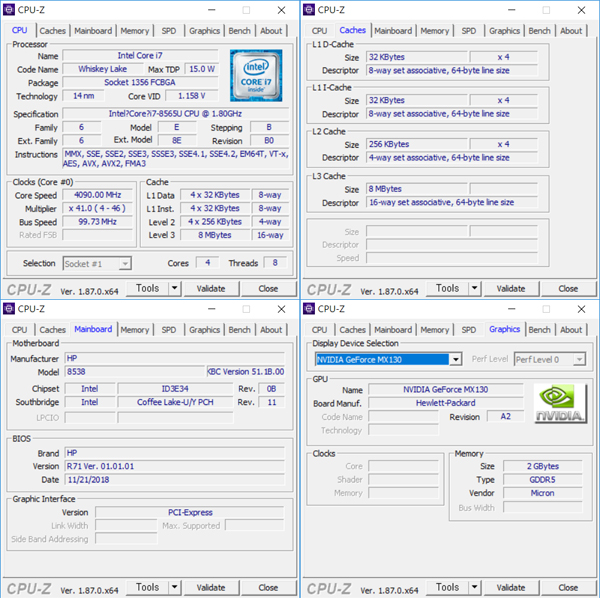Open Memory tab in Graphics window
The height and width of the screenshot is (598, 600).
(435, 330)
